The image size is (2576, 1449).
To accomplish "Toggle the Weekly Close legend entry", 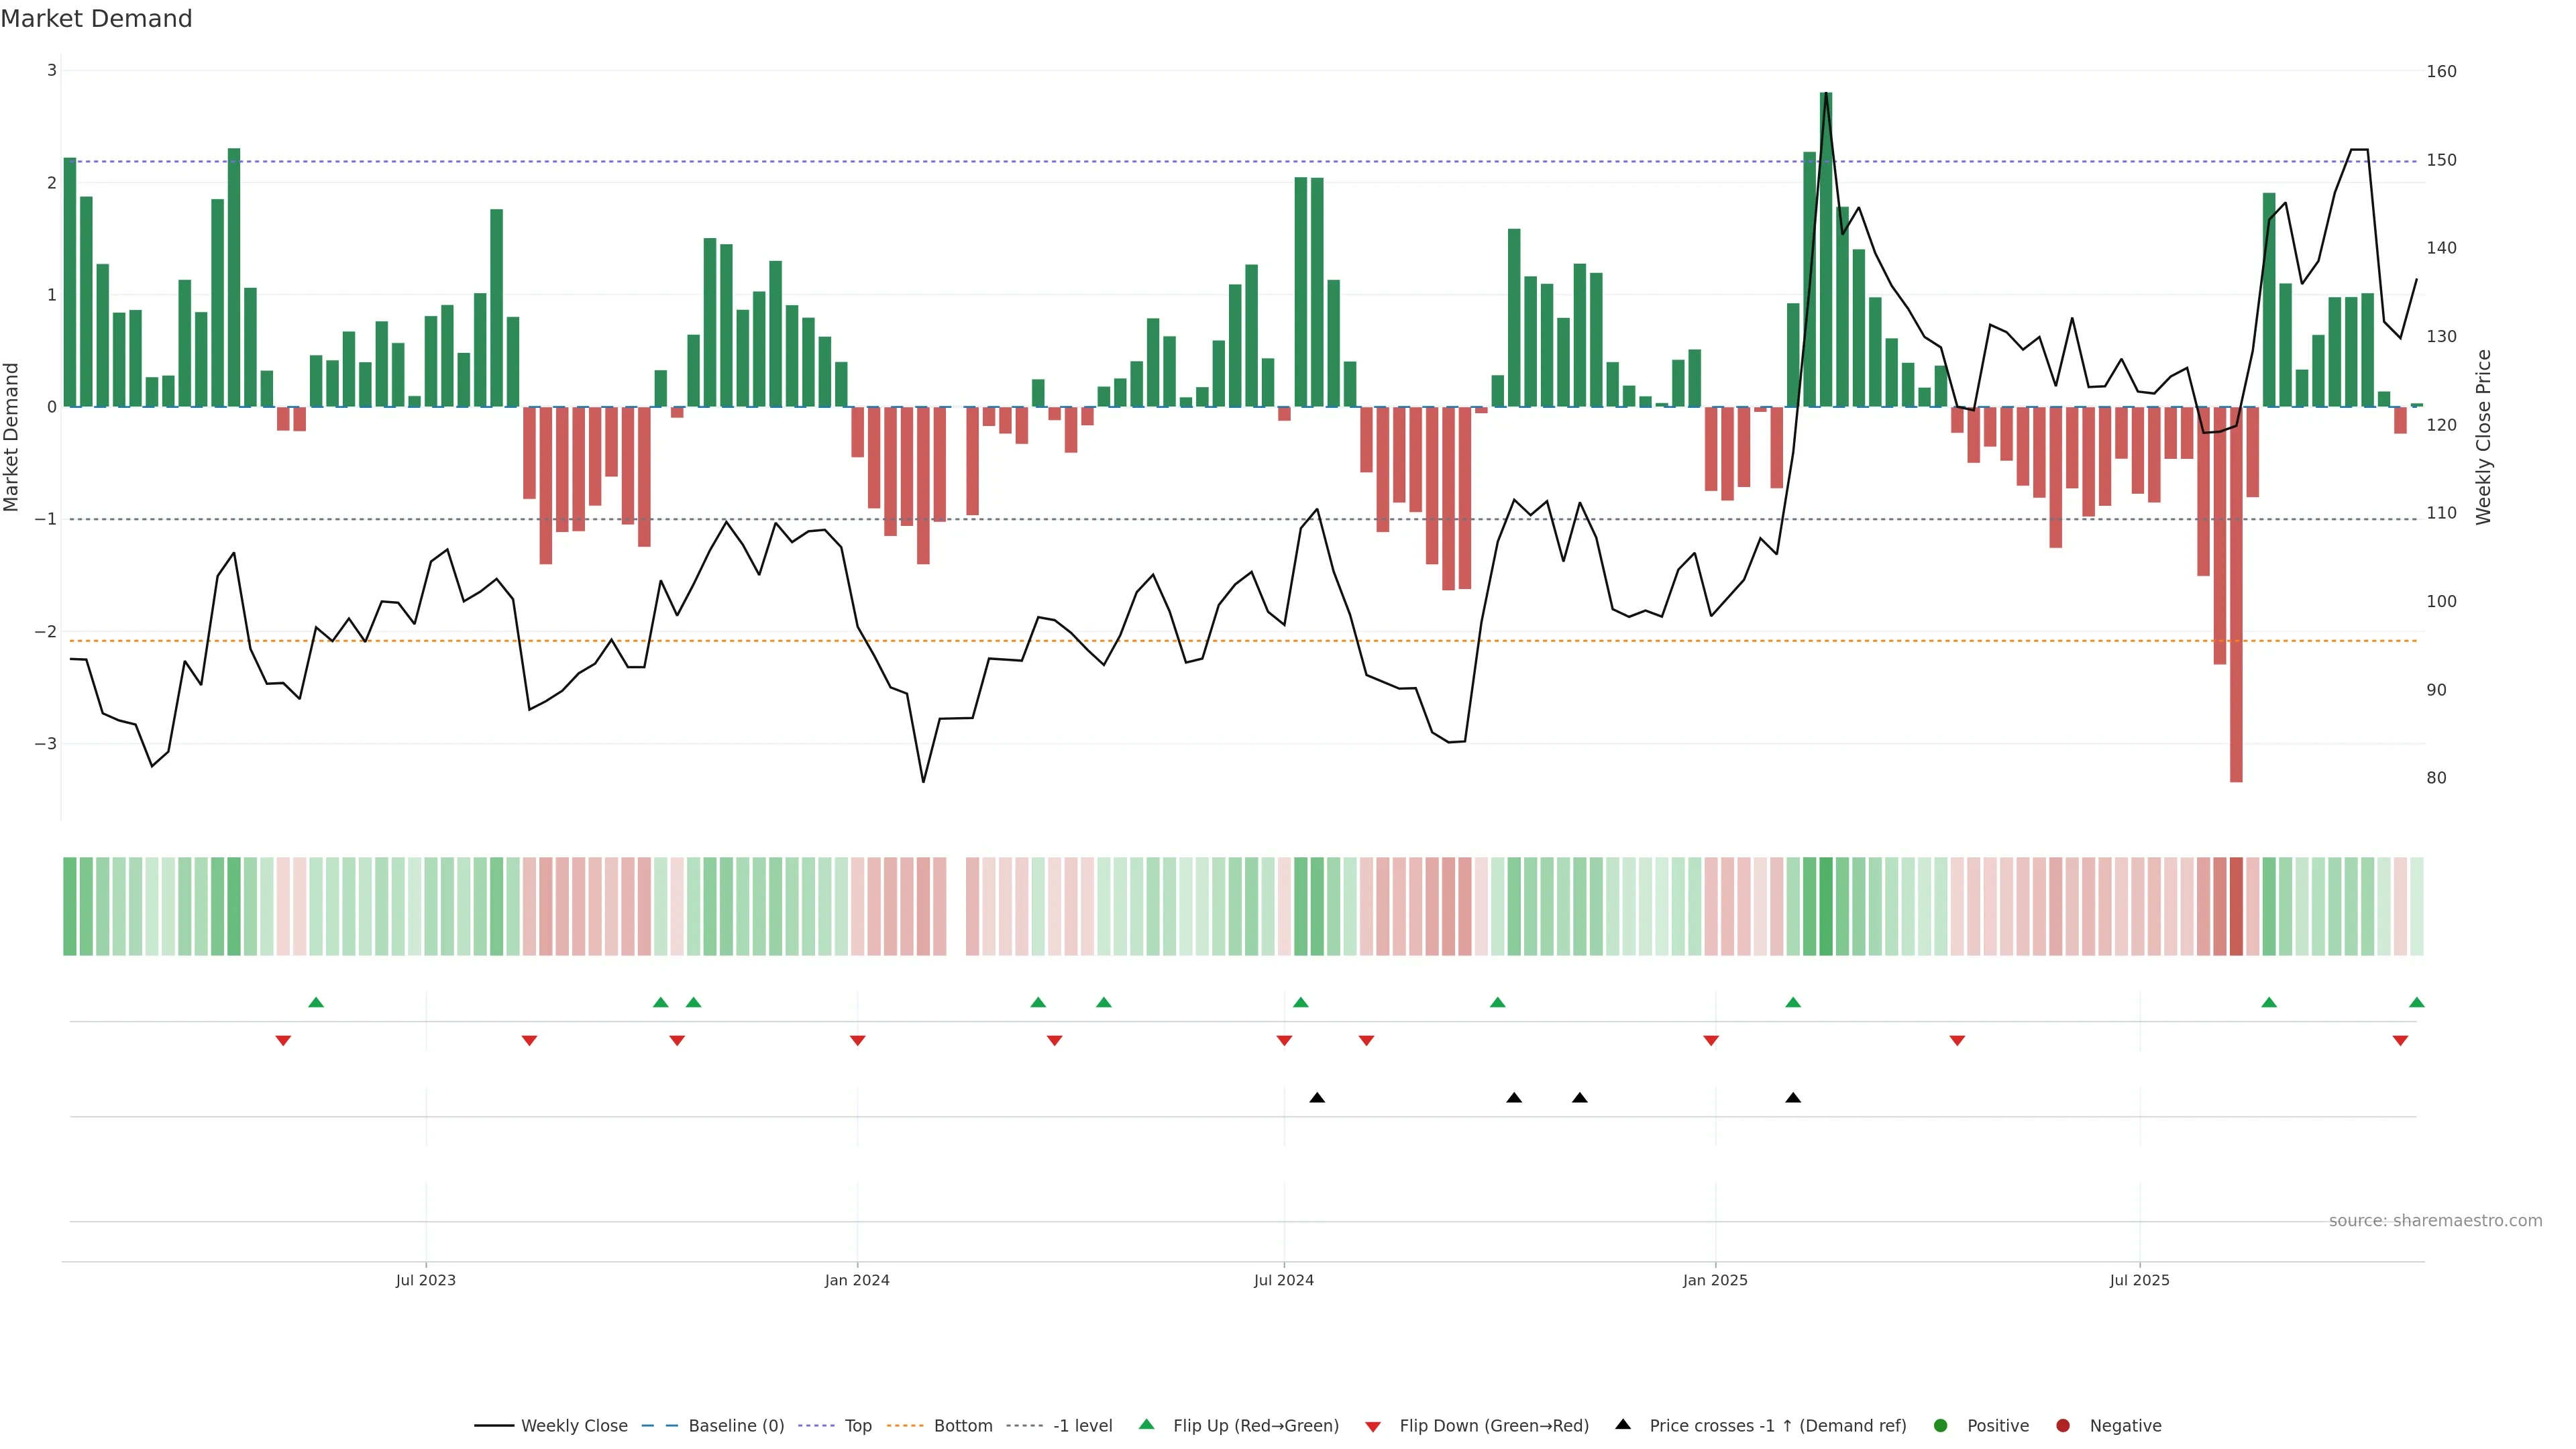I will pos(573,1426).
